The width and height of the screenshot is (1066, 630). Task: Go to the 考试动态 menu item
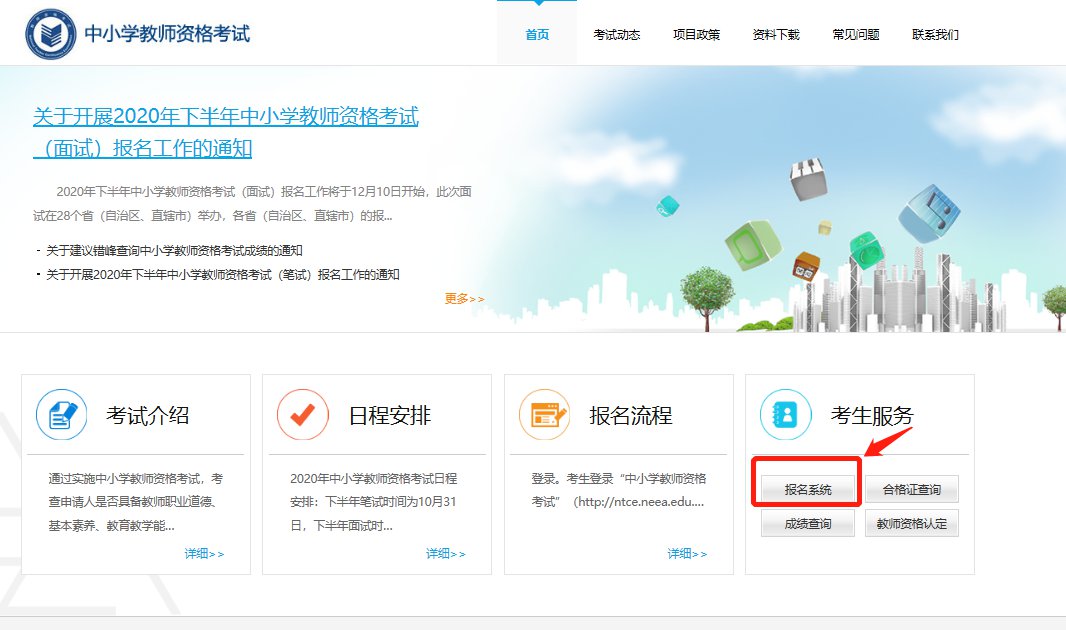click(616, 35)
